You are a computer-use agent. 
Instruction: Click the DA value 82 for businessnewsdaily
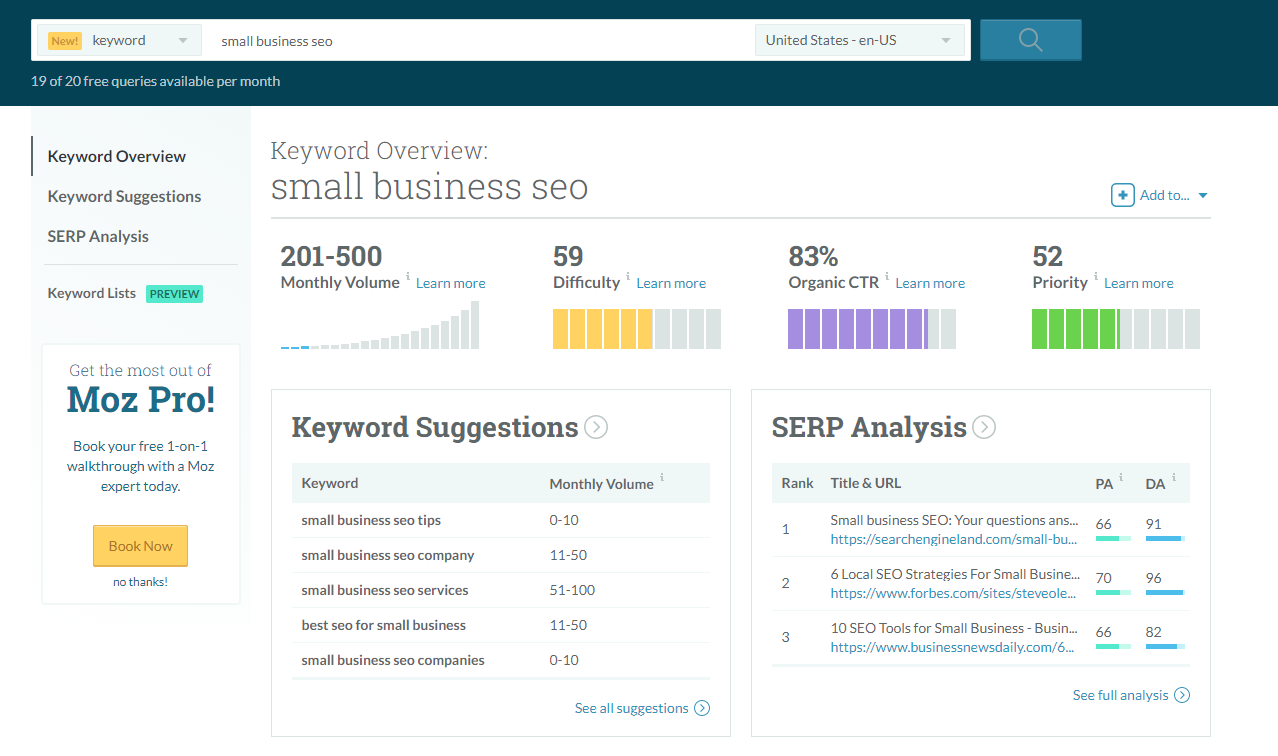click(x=1154, y=632)
